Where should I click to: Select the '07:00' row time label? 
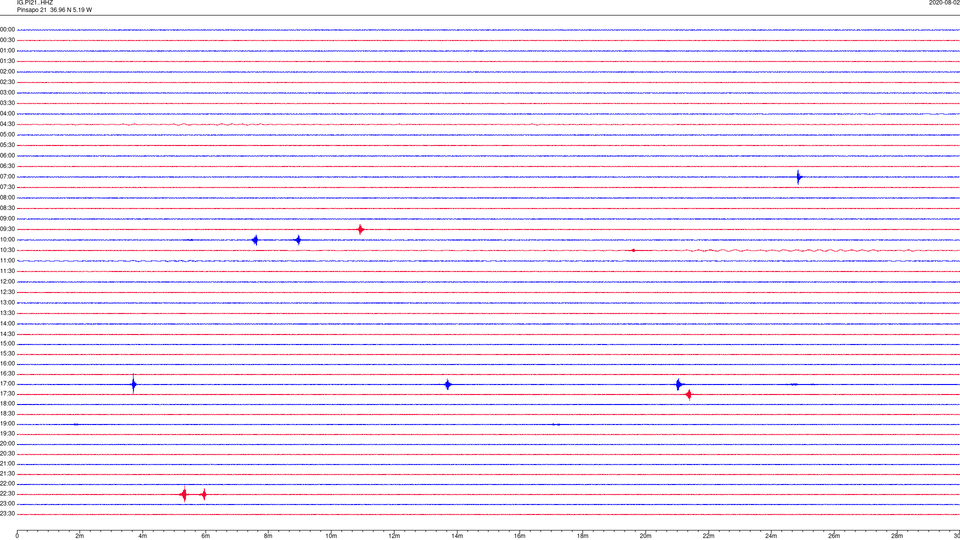(7, 177)
